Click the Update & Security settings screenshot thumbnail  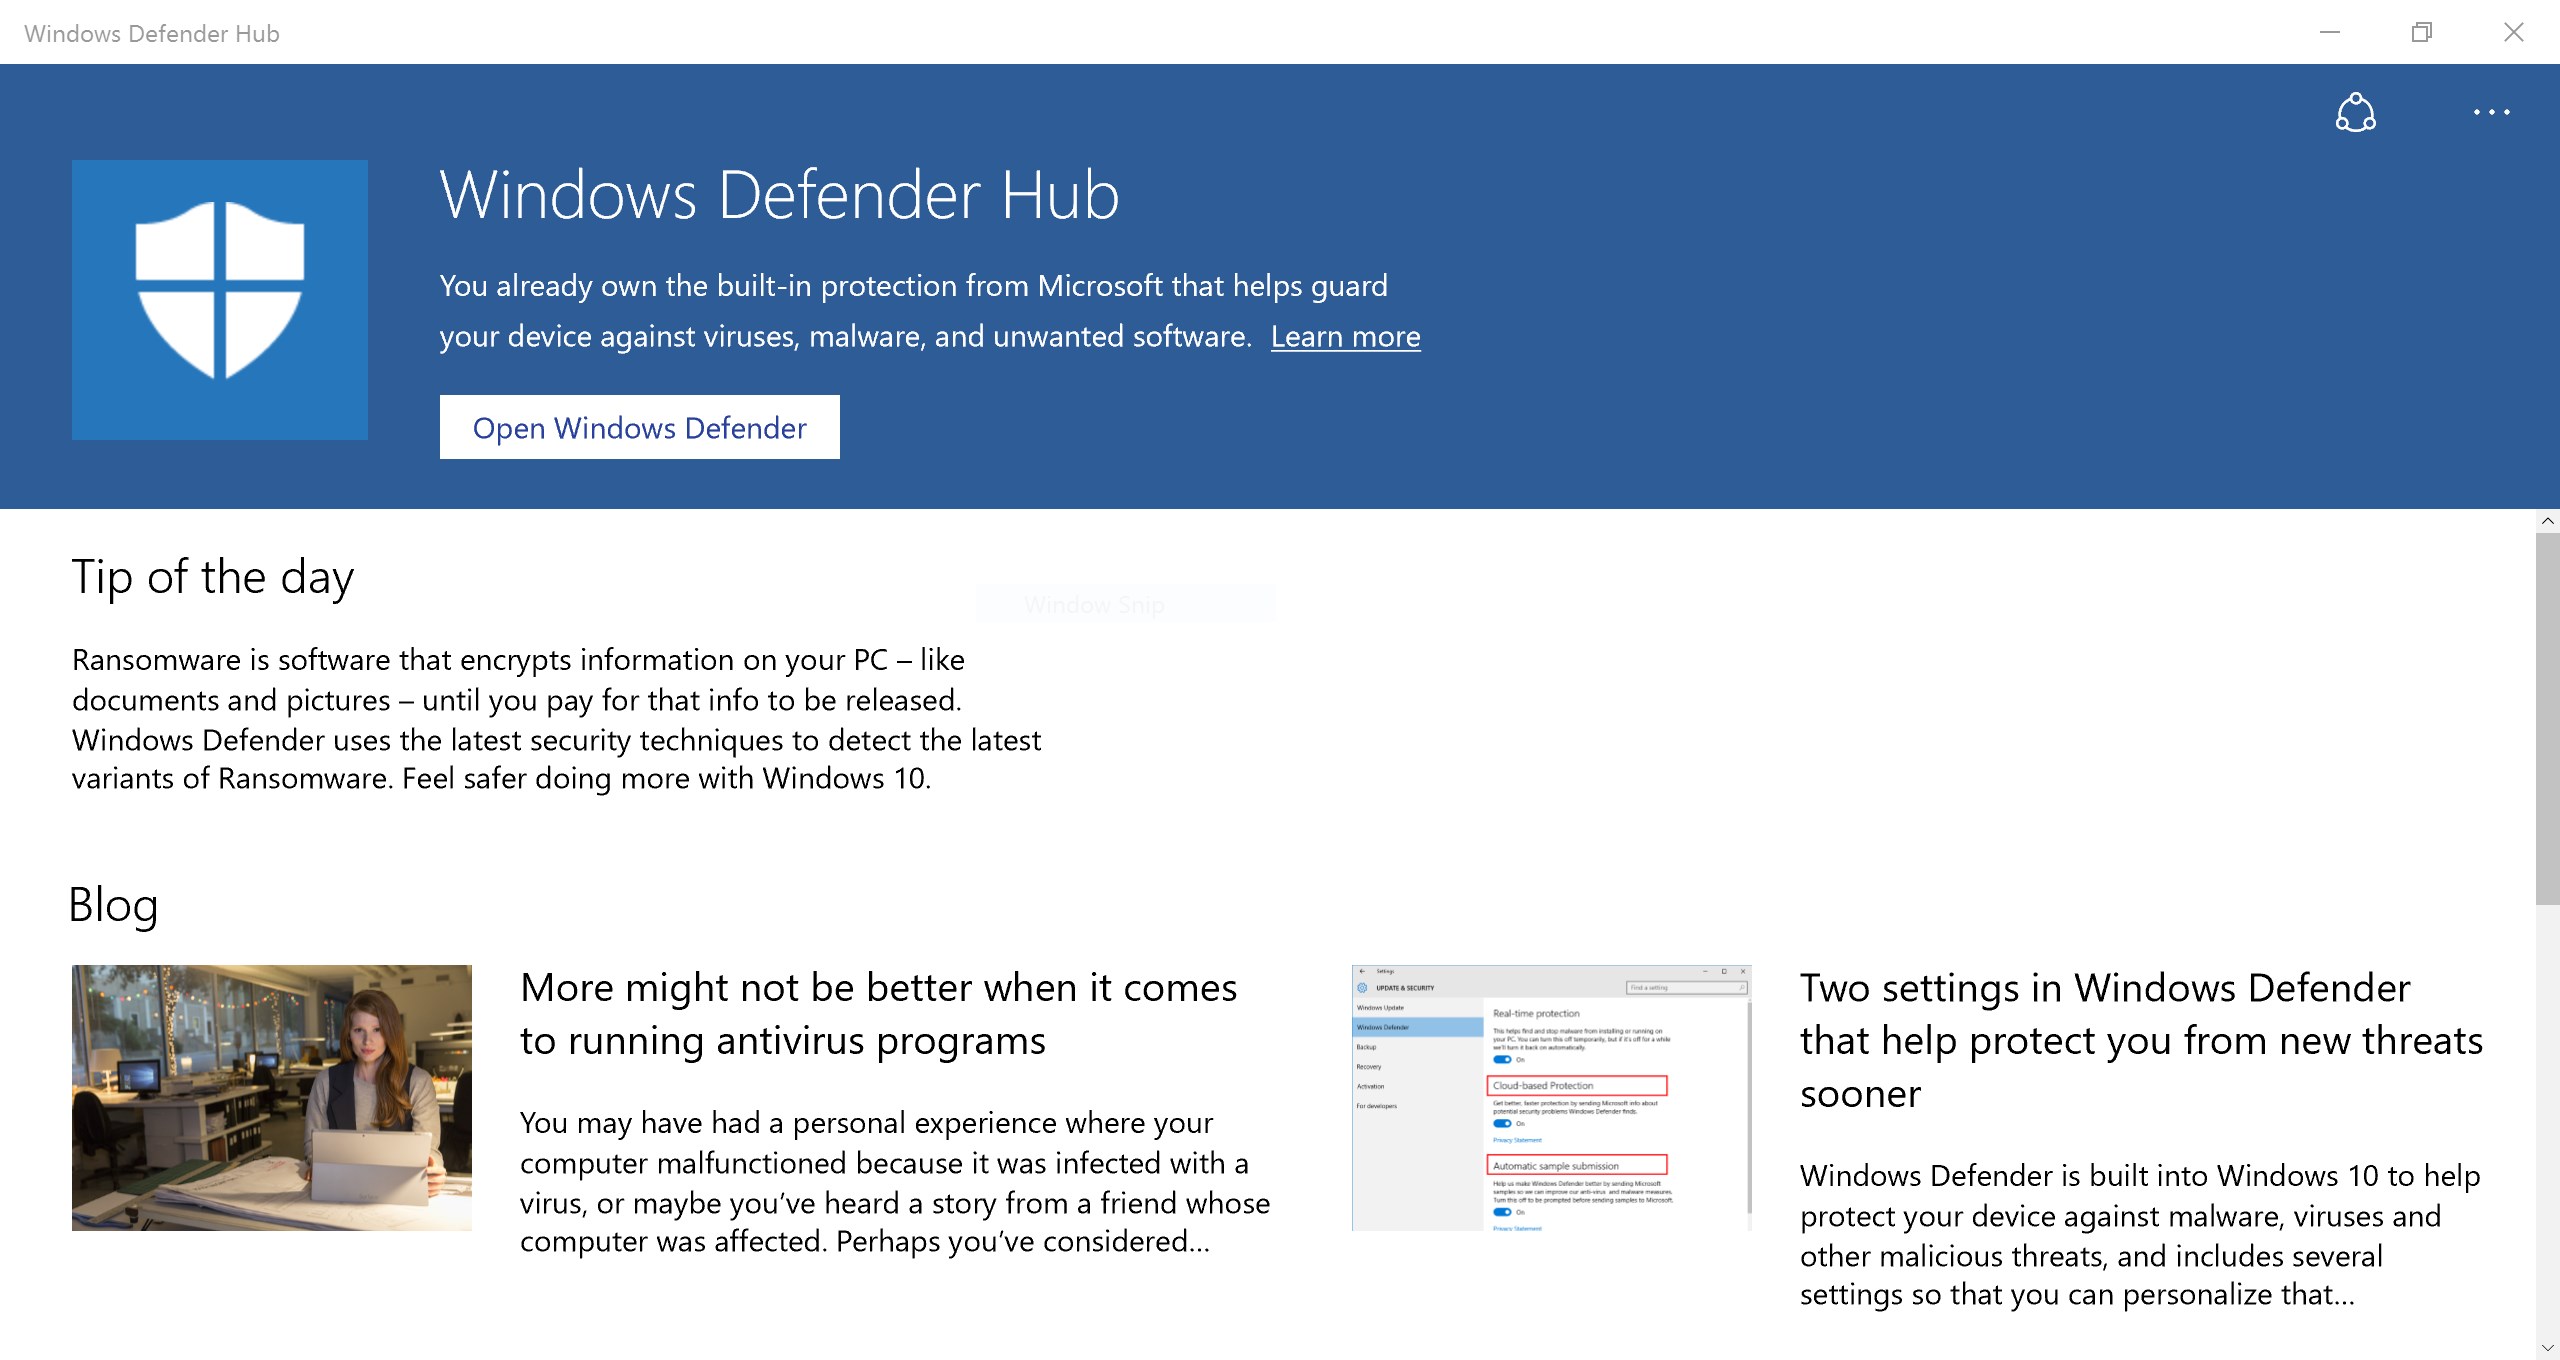coord(1551,1097)
